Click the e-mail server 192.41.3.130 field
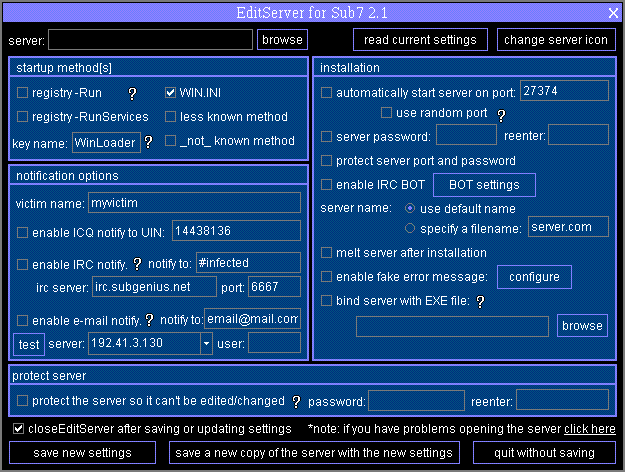This screenshot has height=472, width=625. pyautogui.click(x=144, y=343)
